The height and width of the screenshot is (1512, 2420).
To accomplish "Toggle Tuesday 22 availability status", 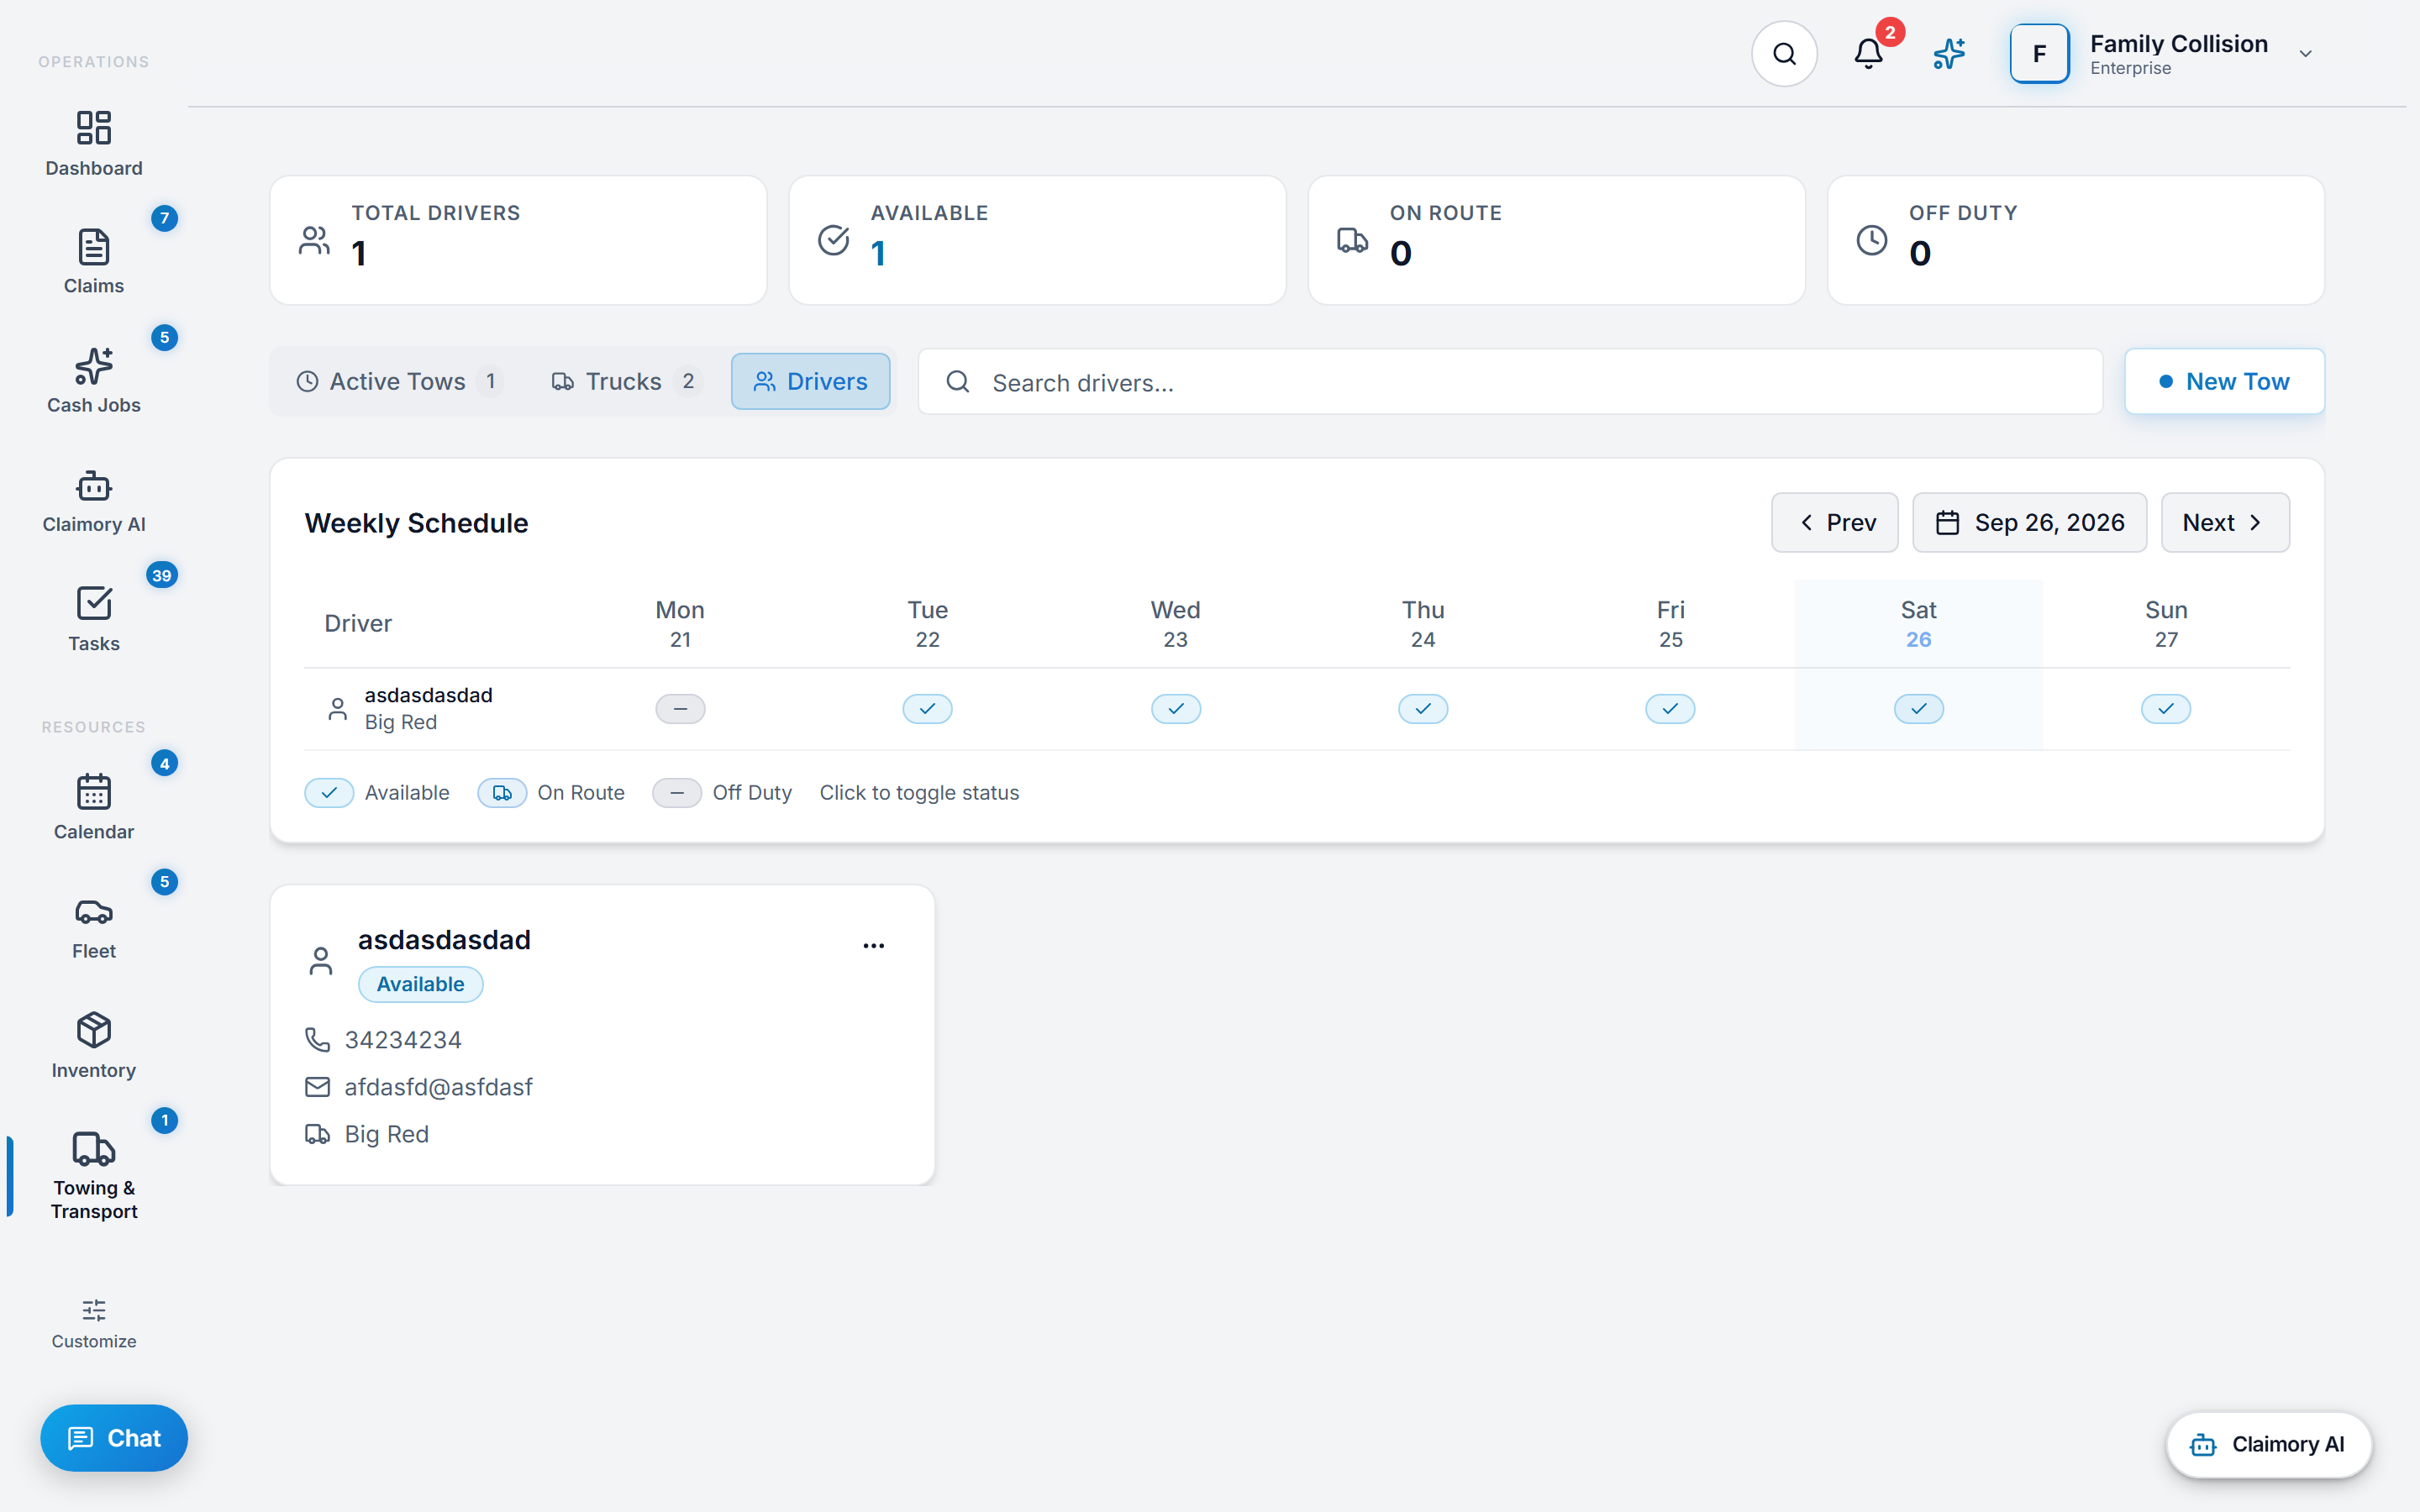I will pyautogui.click(x=927, y=709).
